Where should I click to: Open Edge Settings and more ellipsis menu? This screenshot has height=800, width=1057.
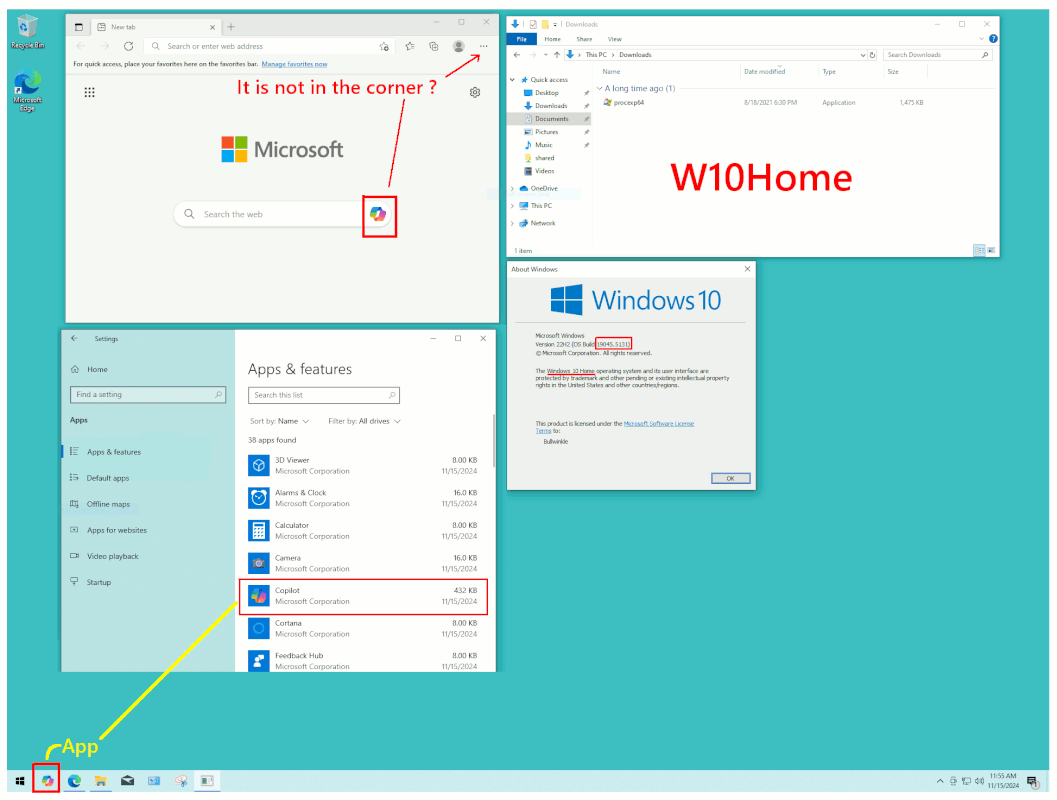click(x=483, y=47)
